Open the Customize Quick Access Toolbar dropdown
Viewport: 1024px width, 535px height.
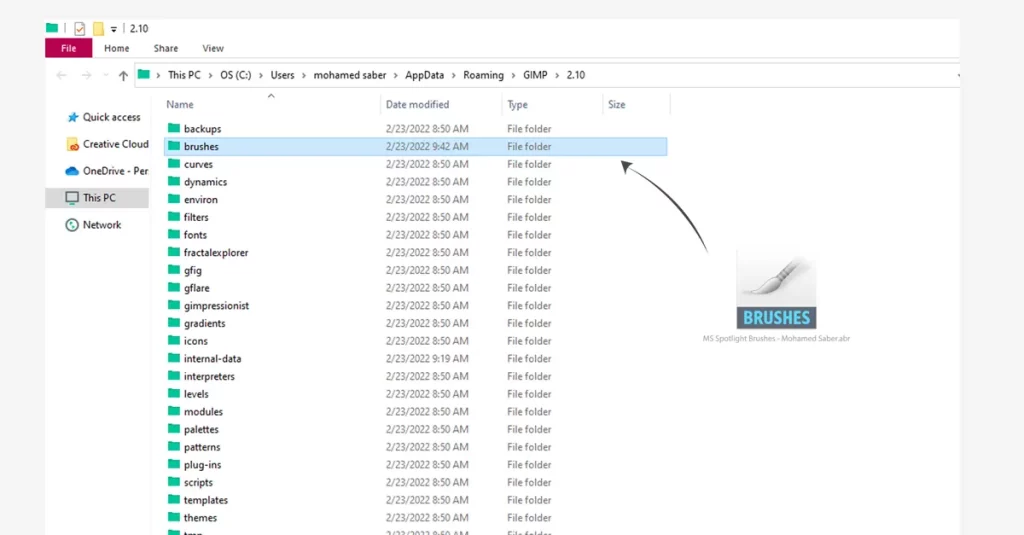point(114,29)
